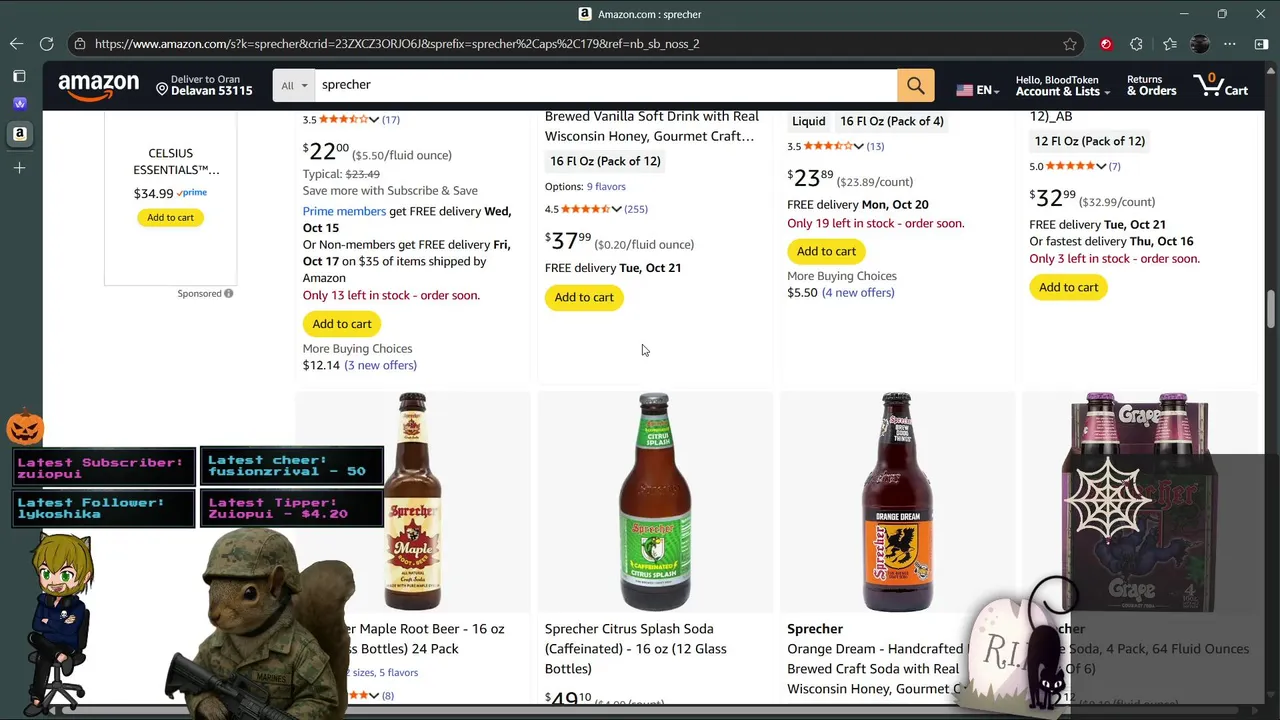Select 12 Fl Oz (Pack of 12) option
1280x720 pixels.
click(x=1090, y=141)
